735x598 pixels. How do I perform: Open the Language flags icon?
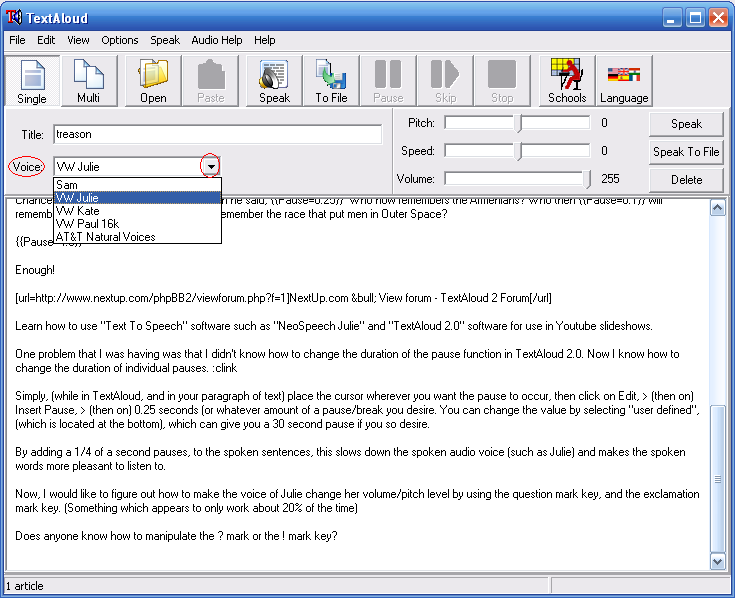(624, 81)
